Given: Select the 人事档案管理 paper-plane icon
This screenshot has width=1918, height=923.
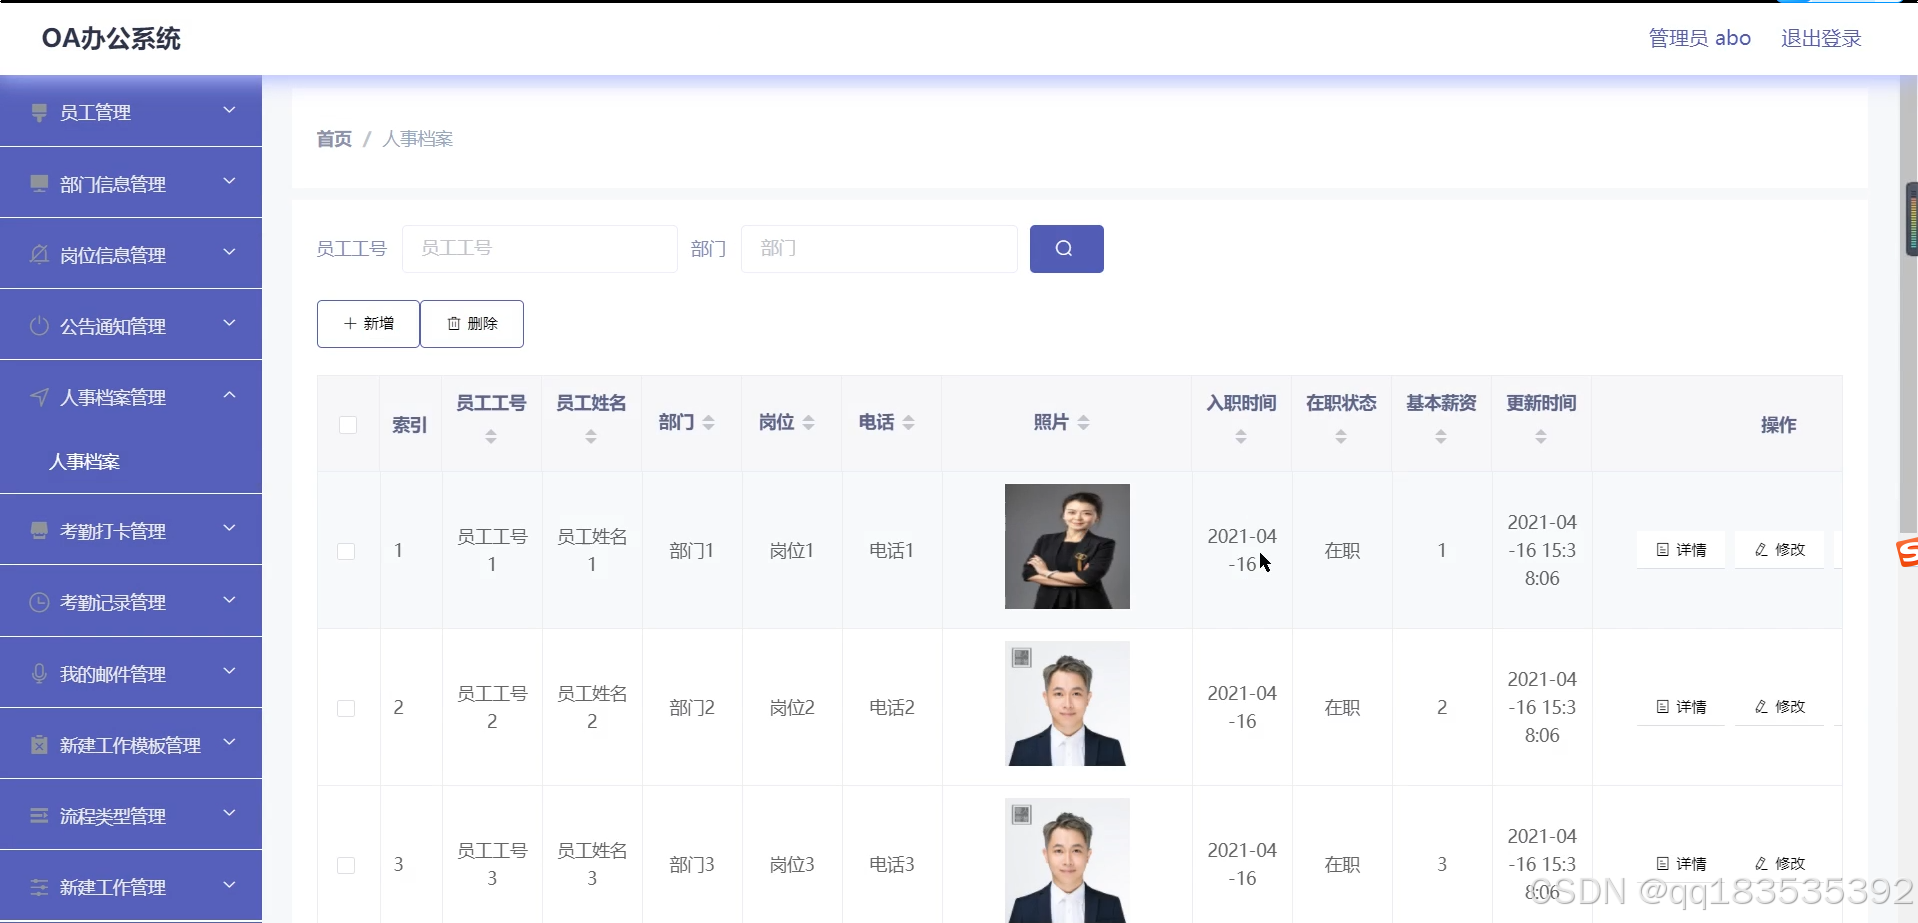Looking at the screenshot, I should point(39,396).
